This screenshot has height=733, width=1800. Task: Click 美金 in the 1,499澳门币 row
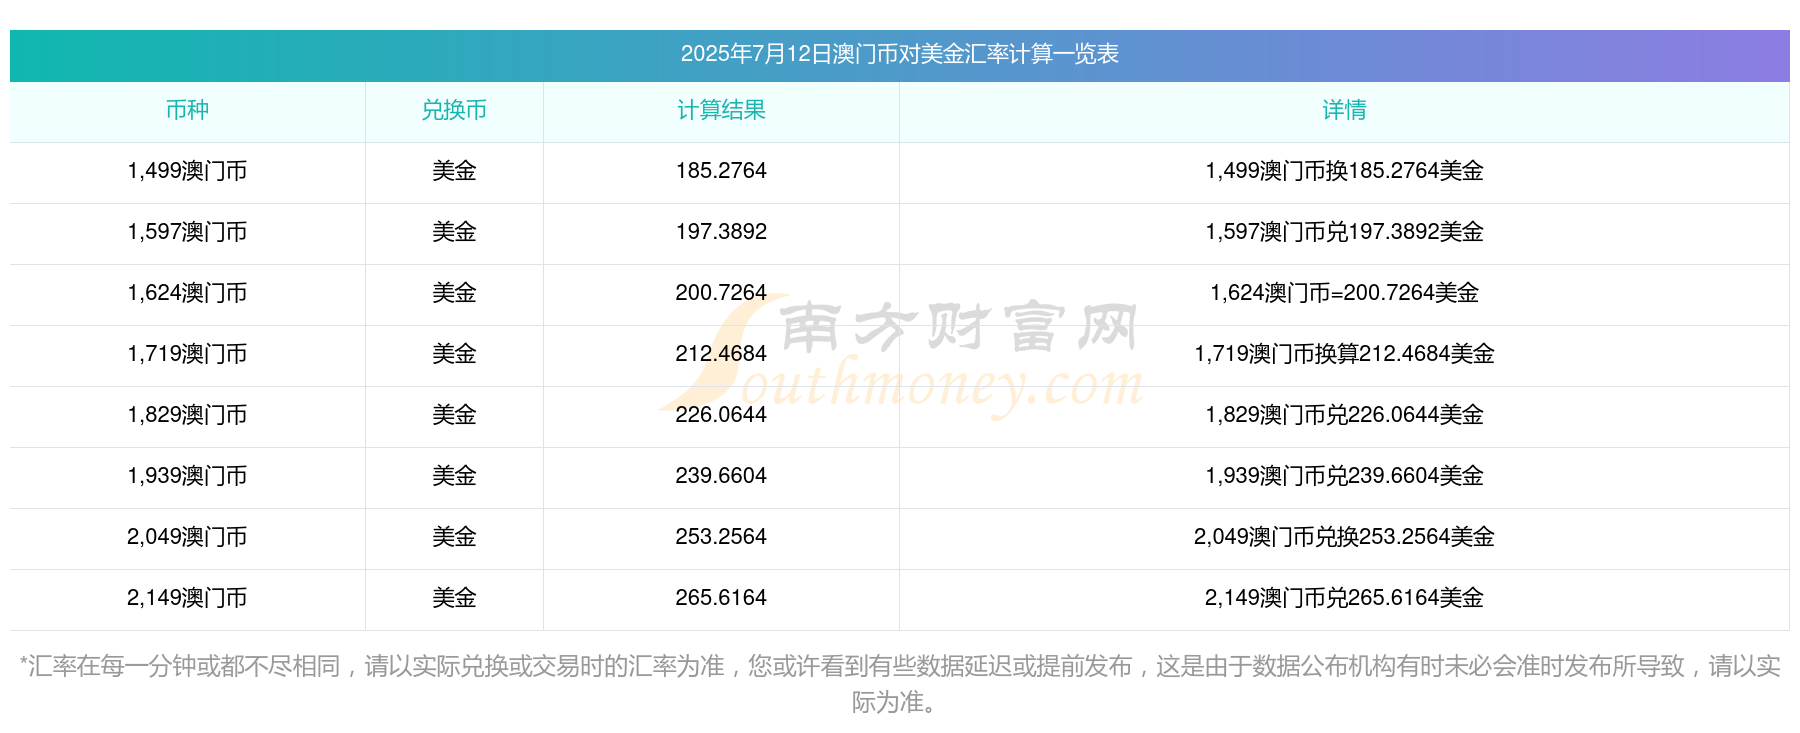(454, 171)
